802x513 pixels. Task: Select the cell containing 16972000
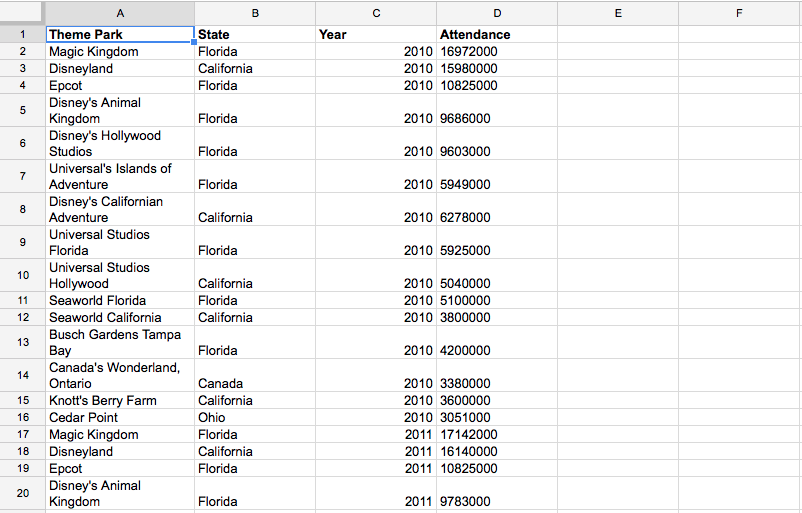click(x=497, y=52)
